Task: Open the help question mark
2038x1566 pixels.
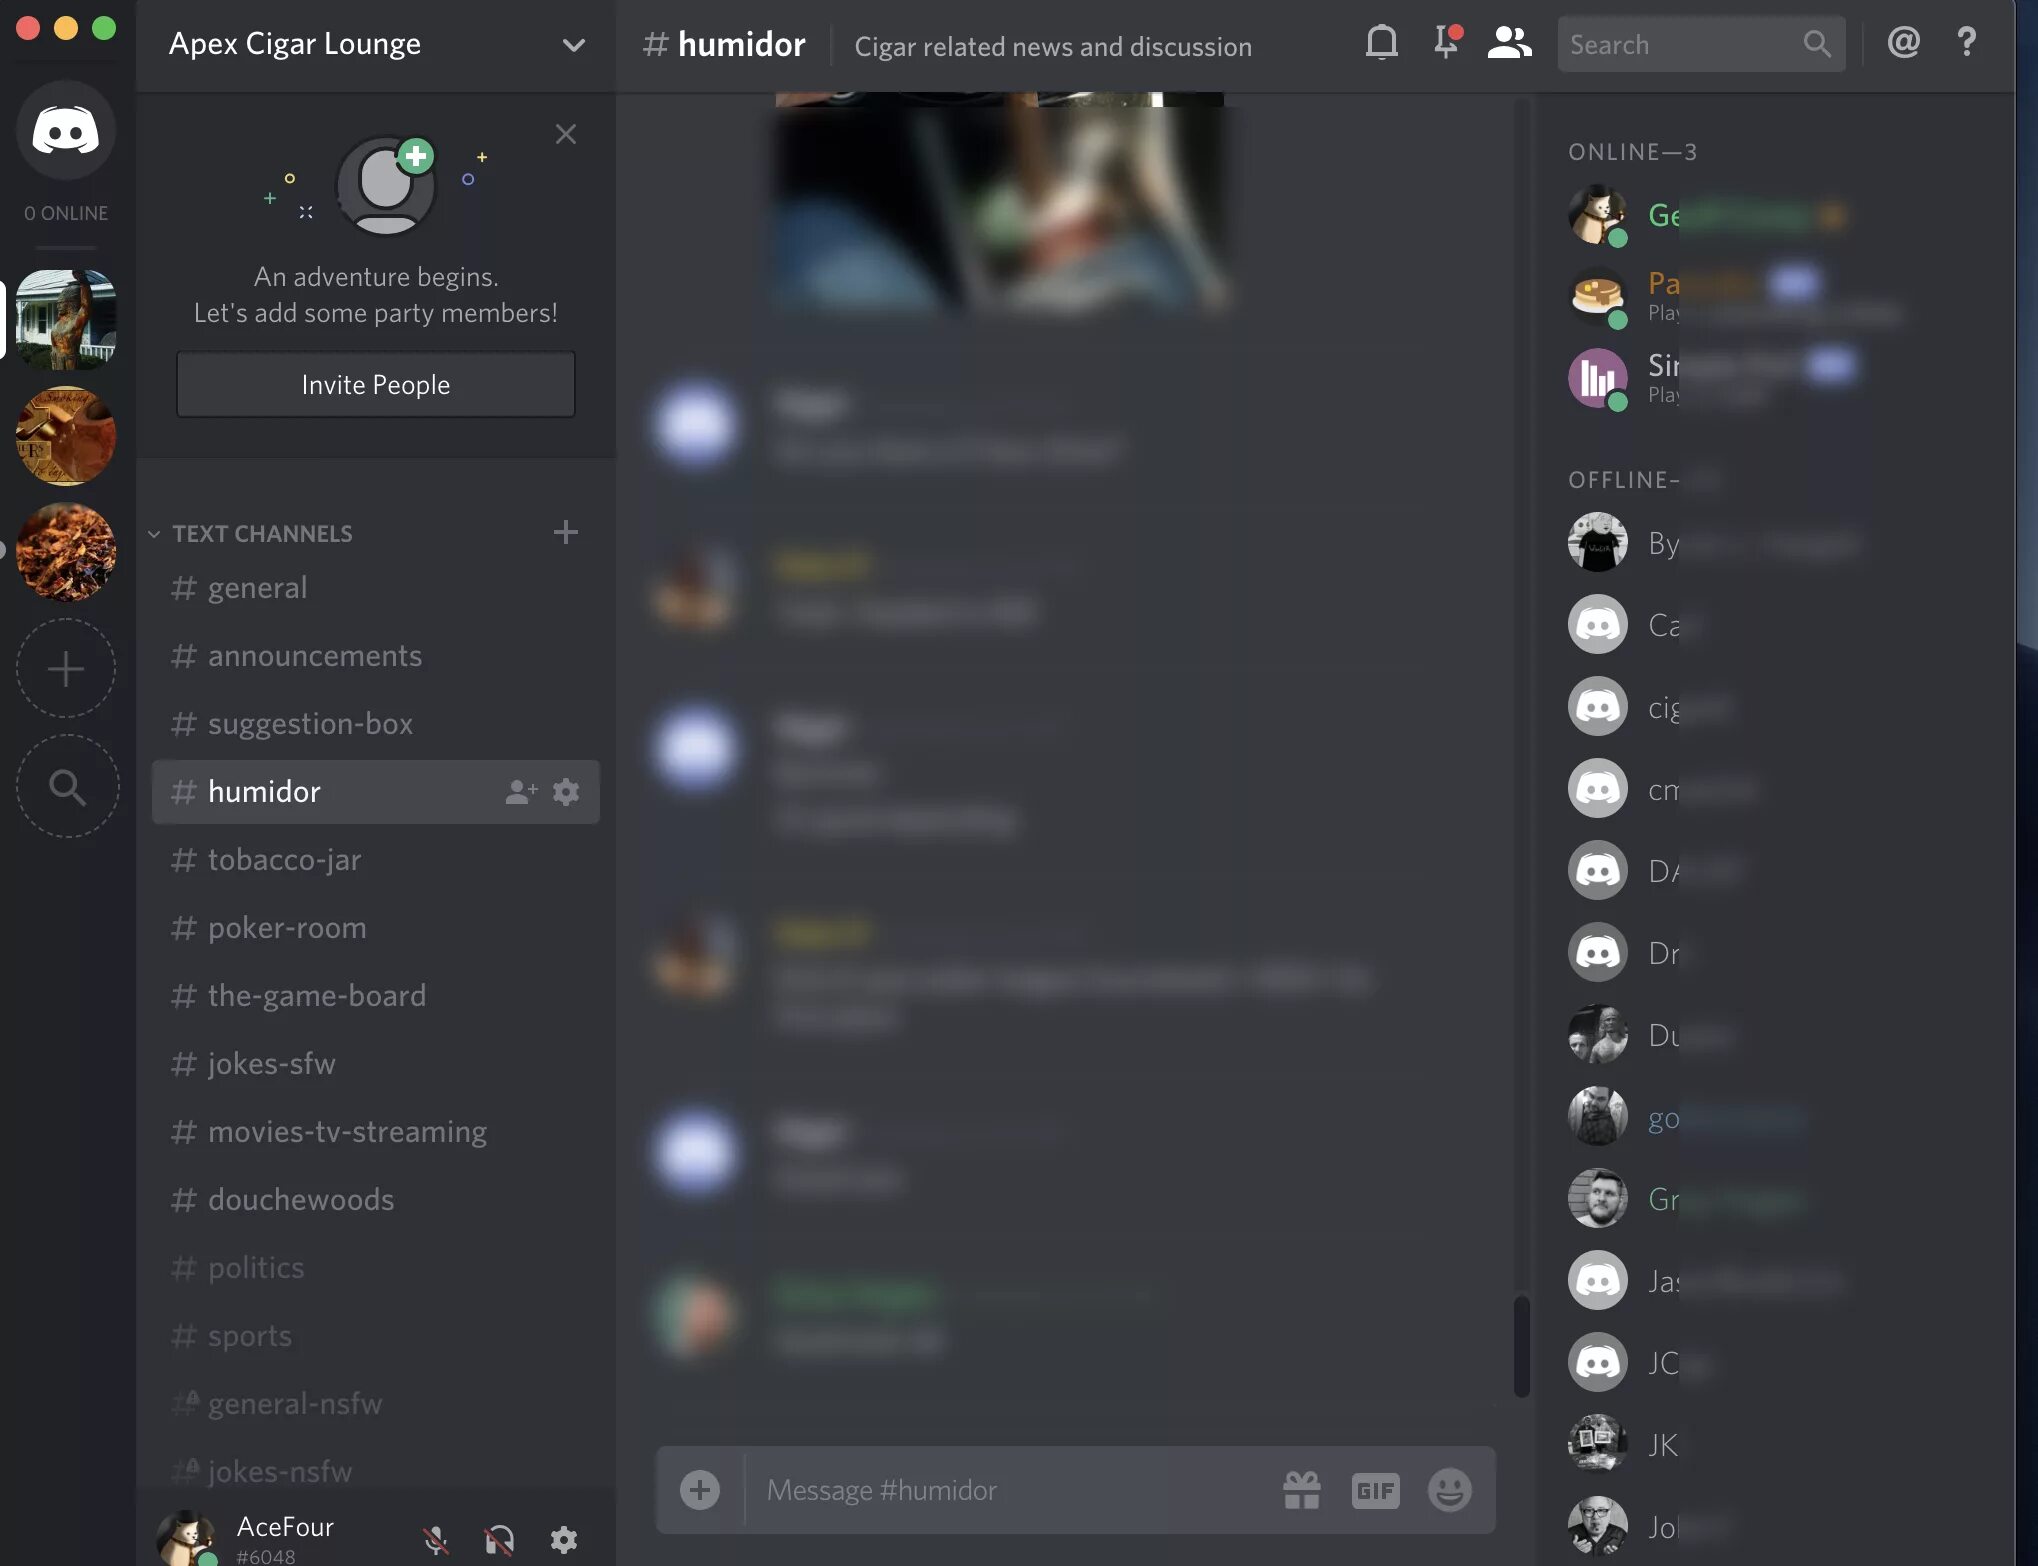Action: [1966, 43]
